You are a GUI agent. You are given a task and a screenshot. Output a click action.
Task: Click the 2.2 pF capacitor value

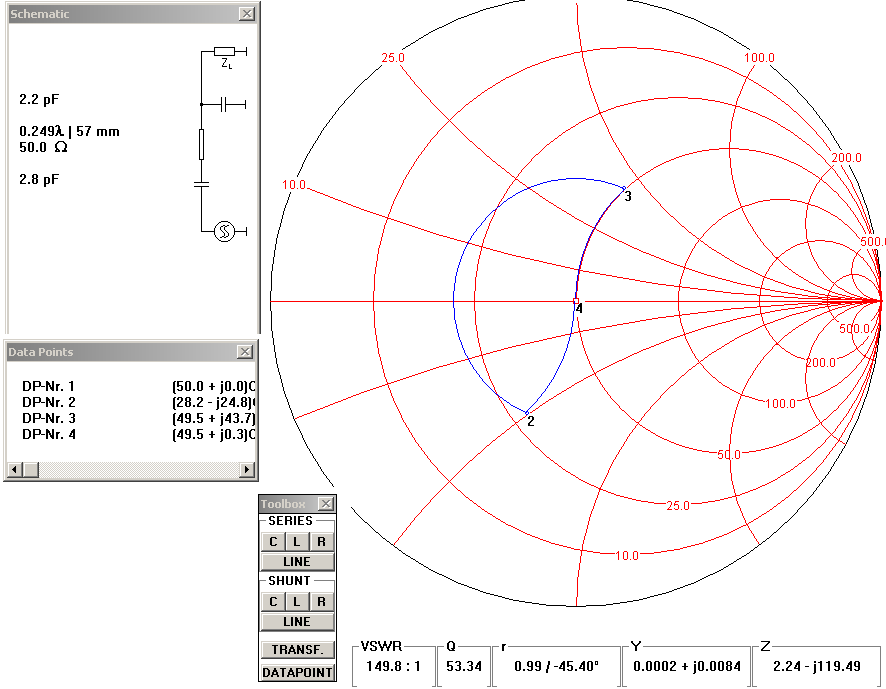tap(39, 99)
